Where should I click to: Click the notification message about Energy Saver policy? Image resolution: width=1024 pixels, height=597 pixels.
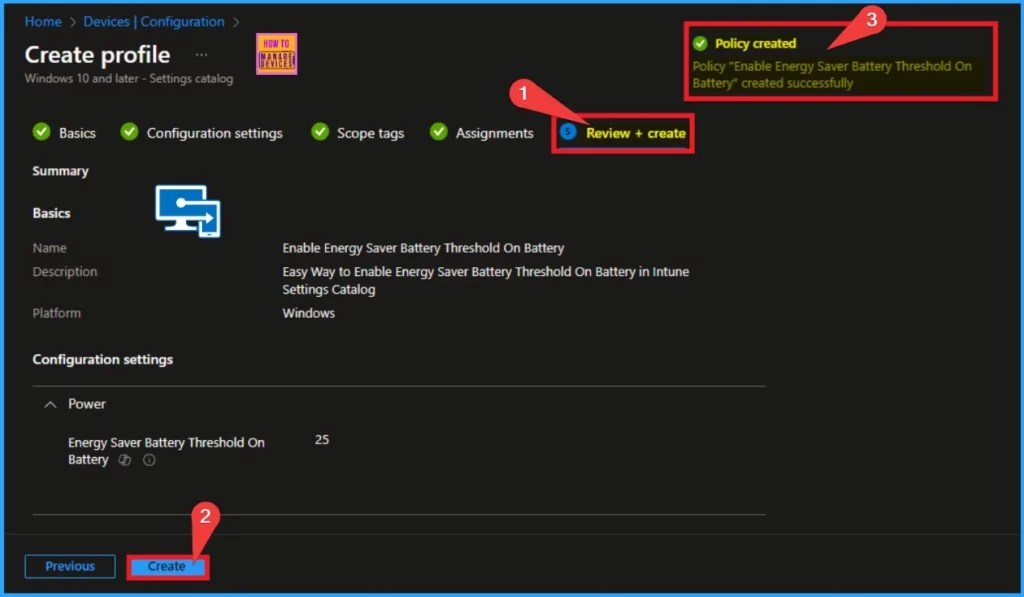coord(832,74)
